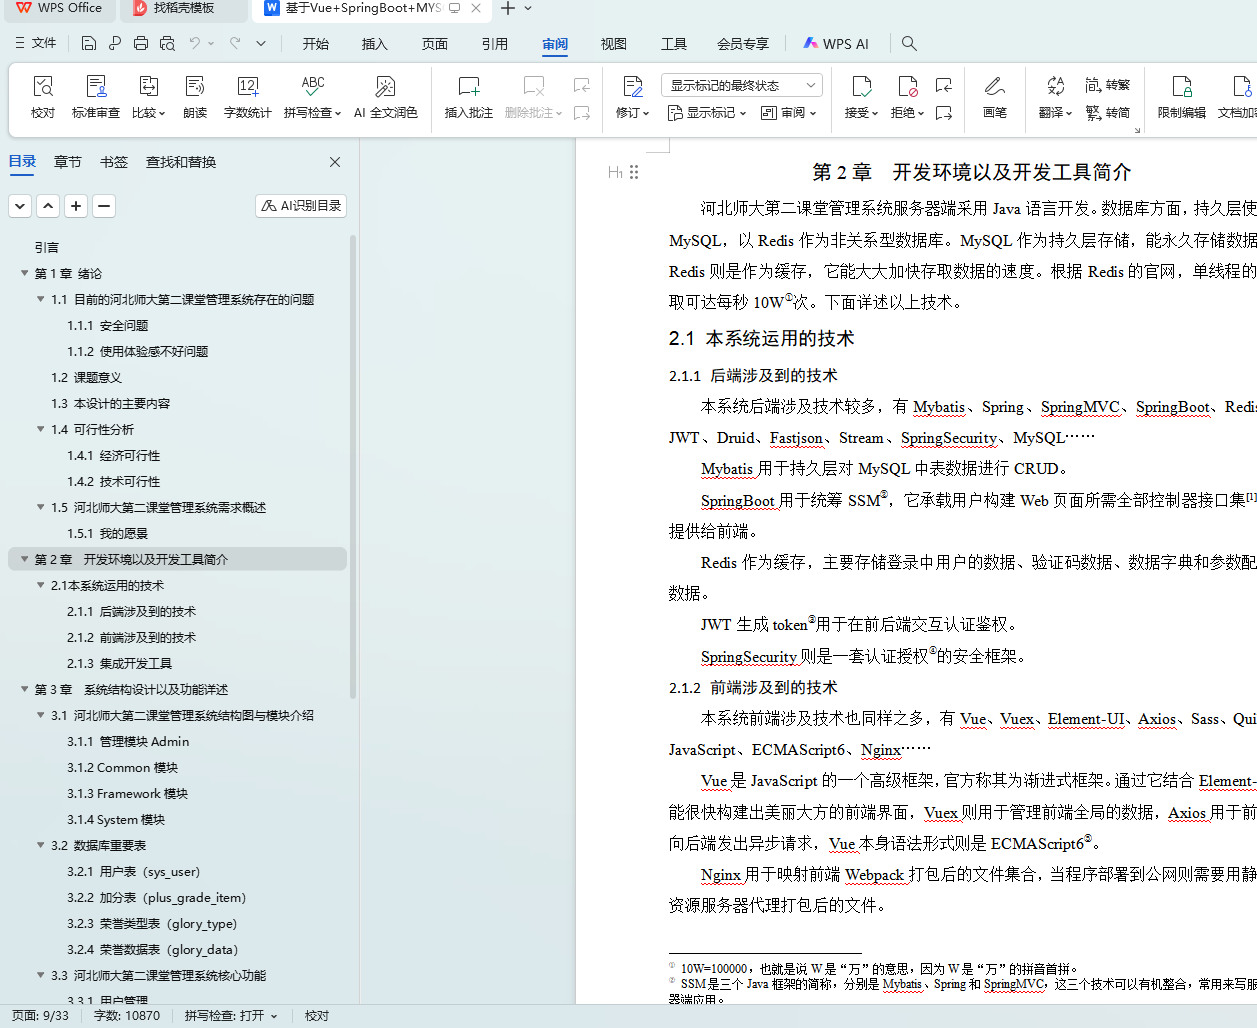Toggle 拼写检查: 打开 in status bar

pos(231,1016)
